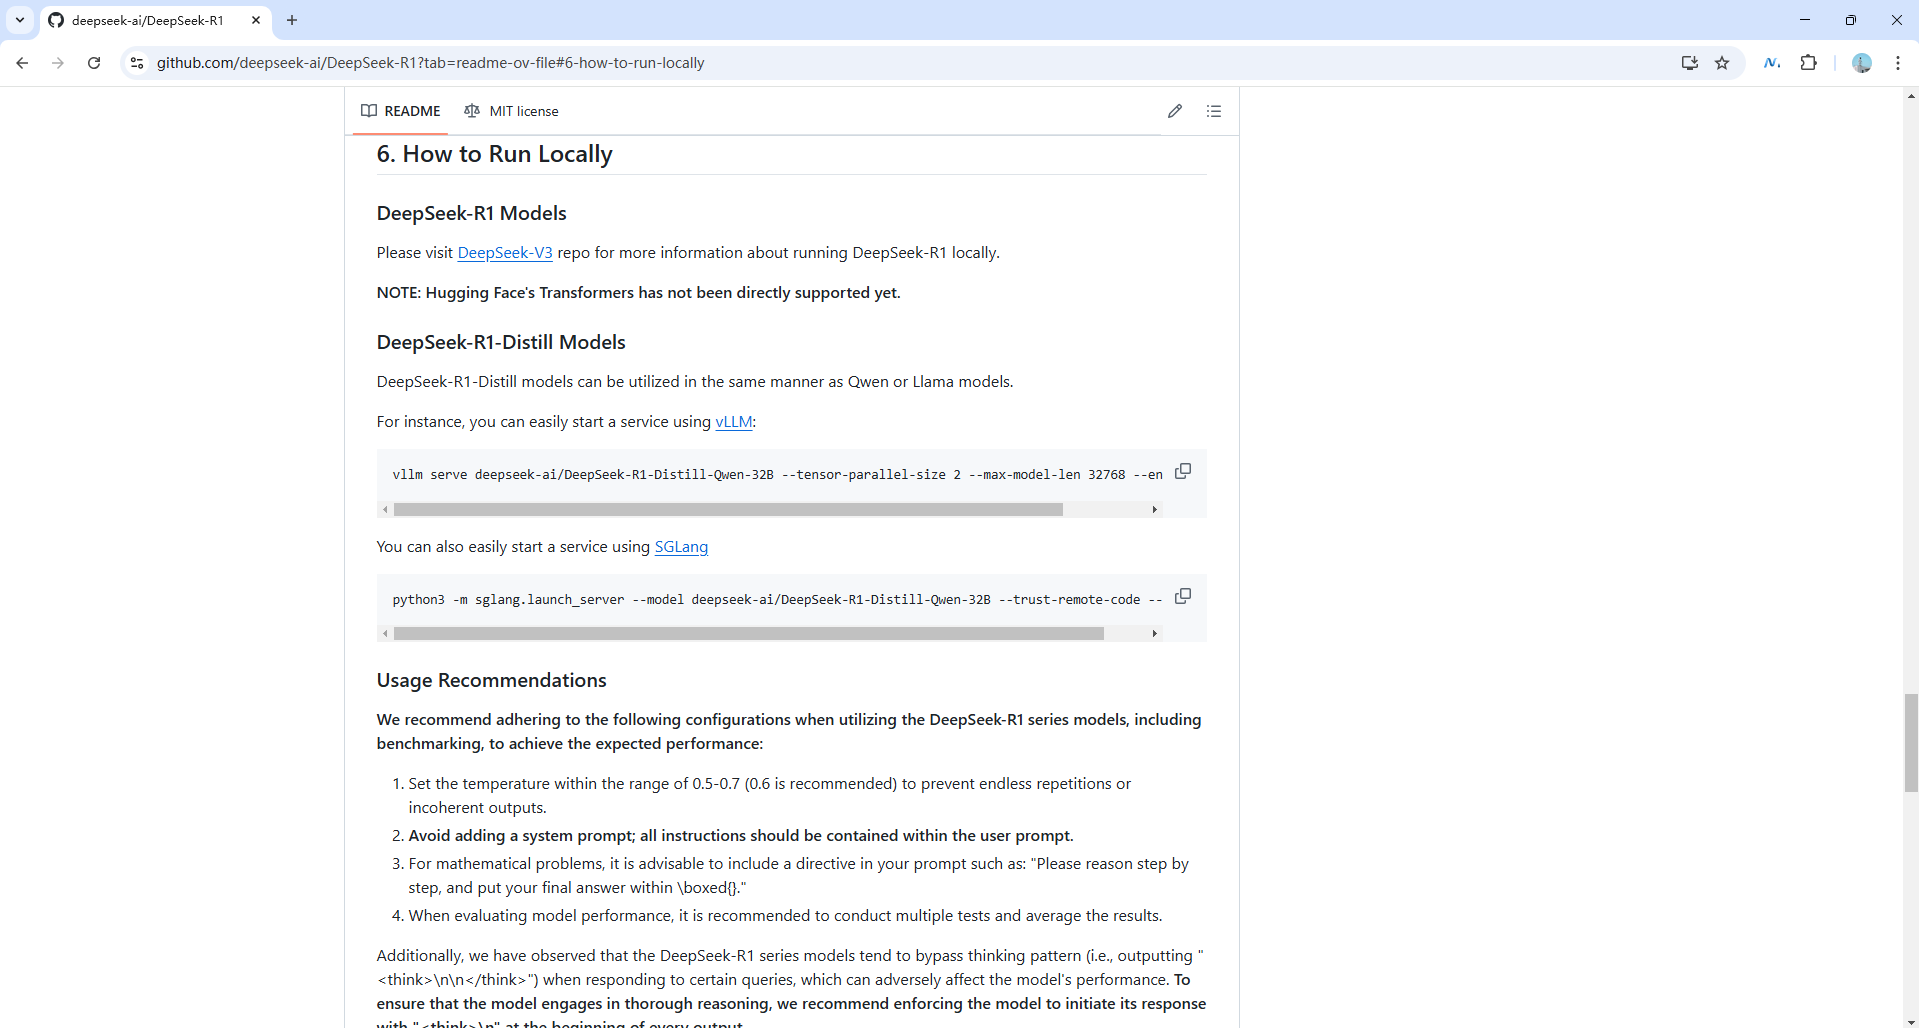
Task: Click the Hugging Face Transformers NOTE line
Action: point(638,293)
